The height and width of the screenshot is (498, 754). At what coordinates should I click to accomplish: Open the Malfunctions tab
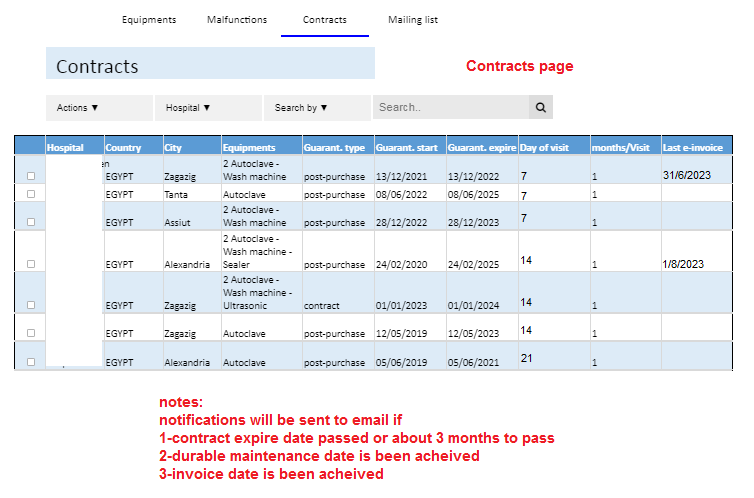tap(236, 20)
